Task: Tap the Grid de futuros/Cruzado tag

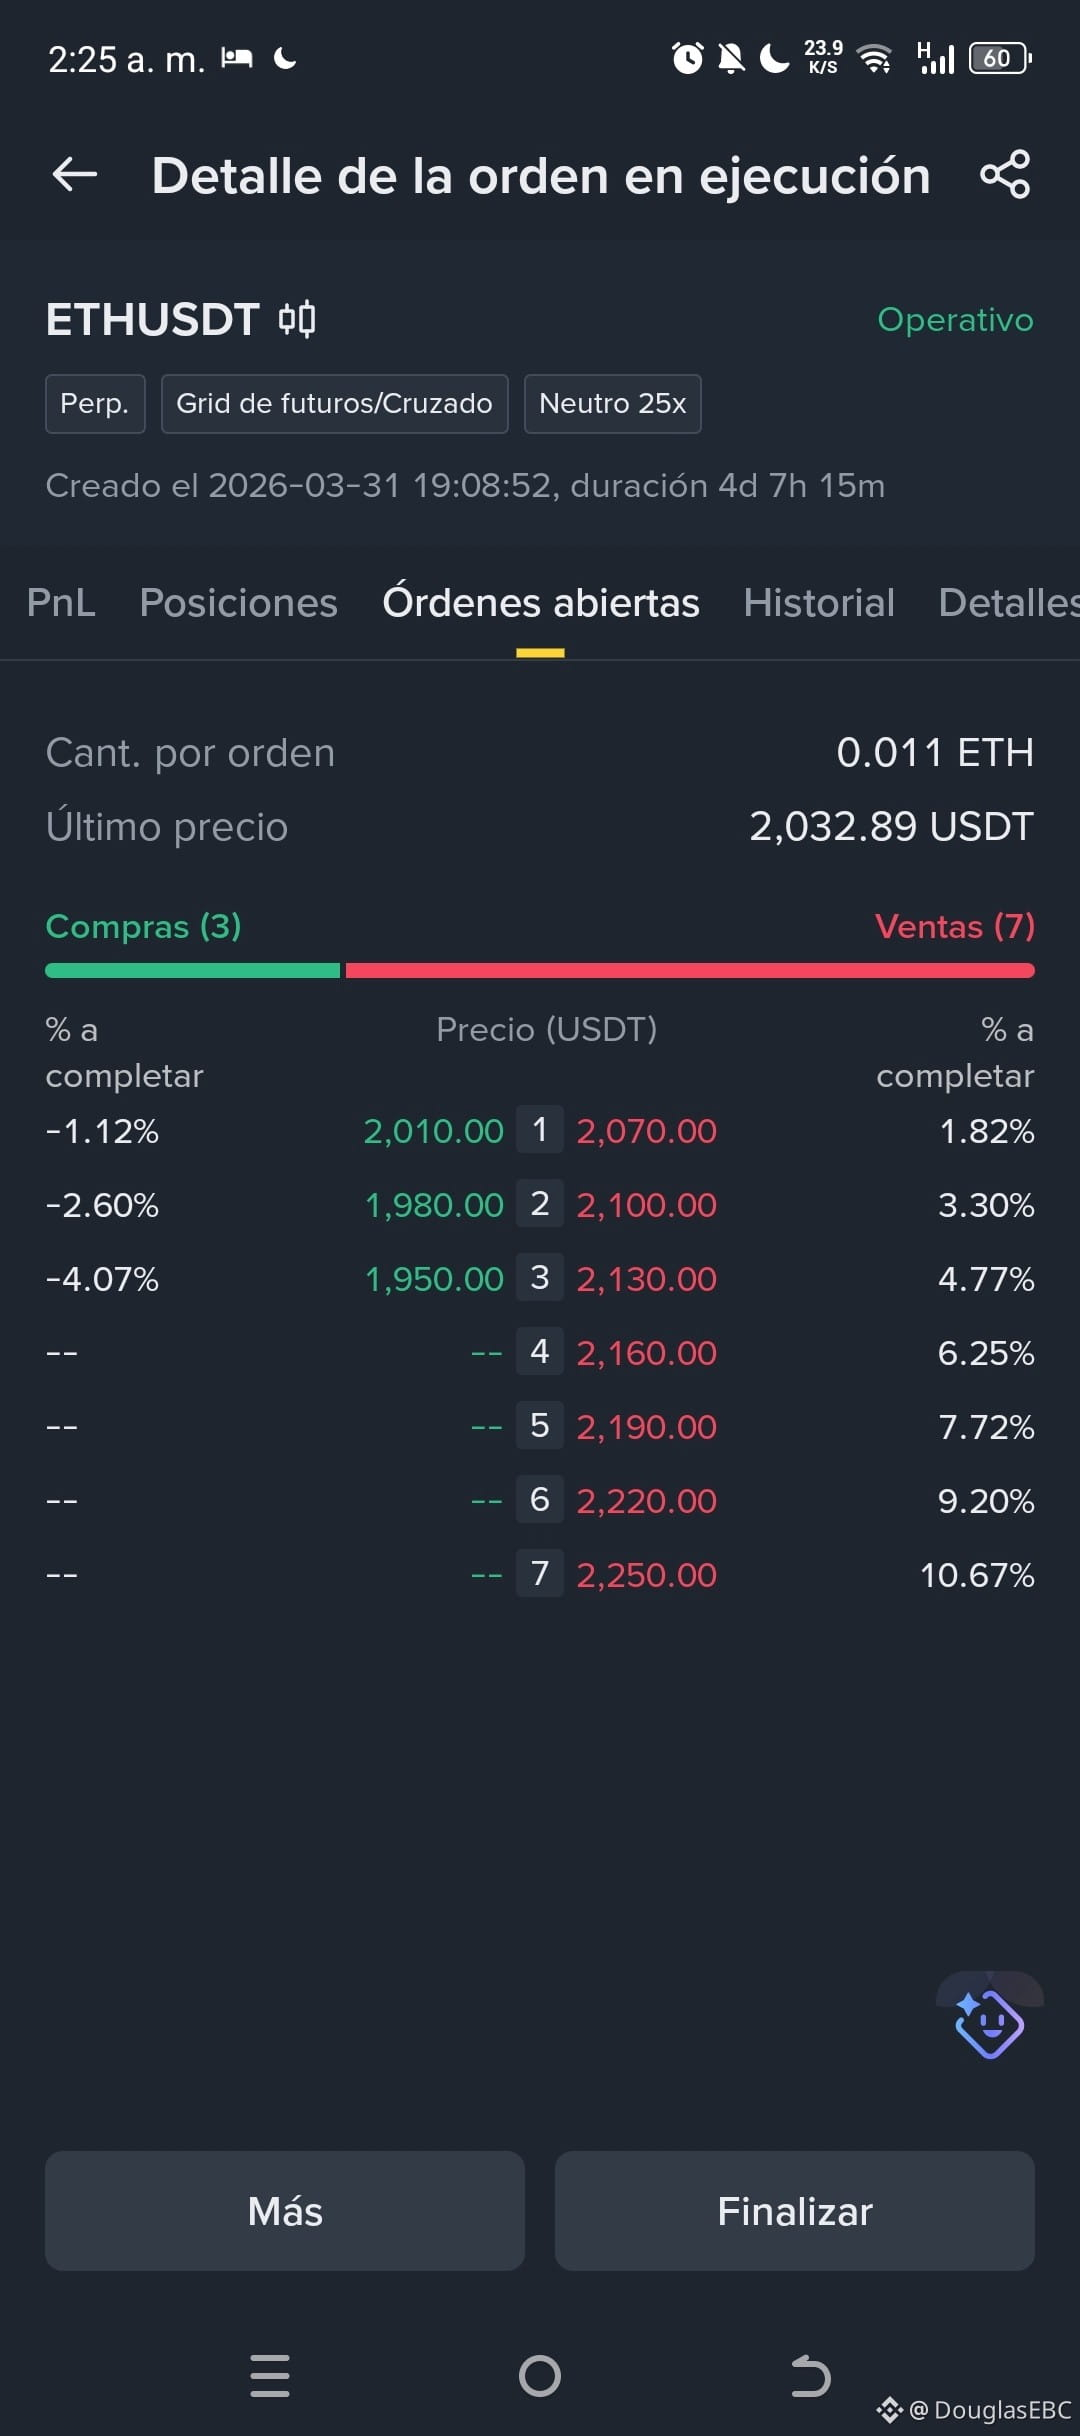Action: pos(335,404)
